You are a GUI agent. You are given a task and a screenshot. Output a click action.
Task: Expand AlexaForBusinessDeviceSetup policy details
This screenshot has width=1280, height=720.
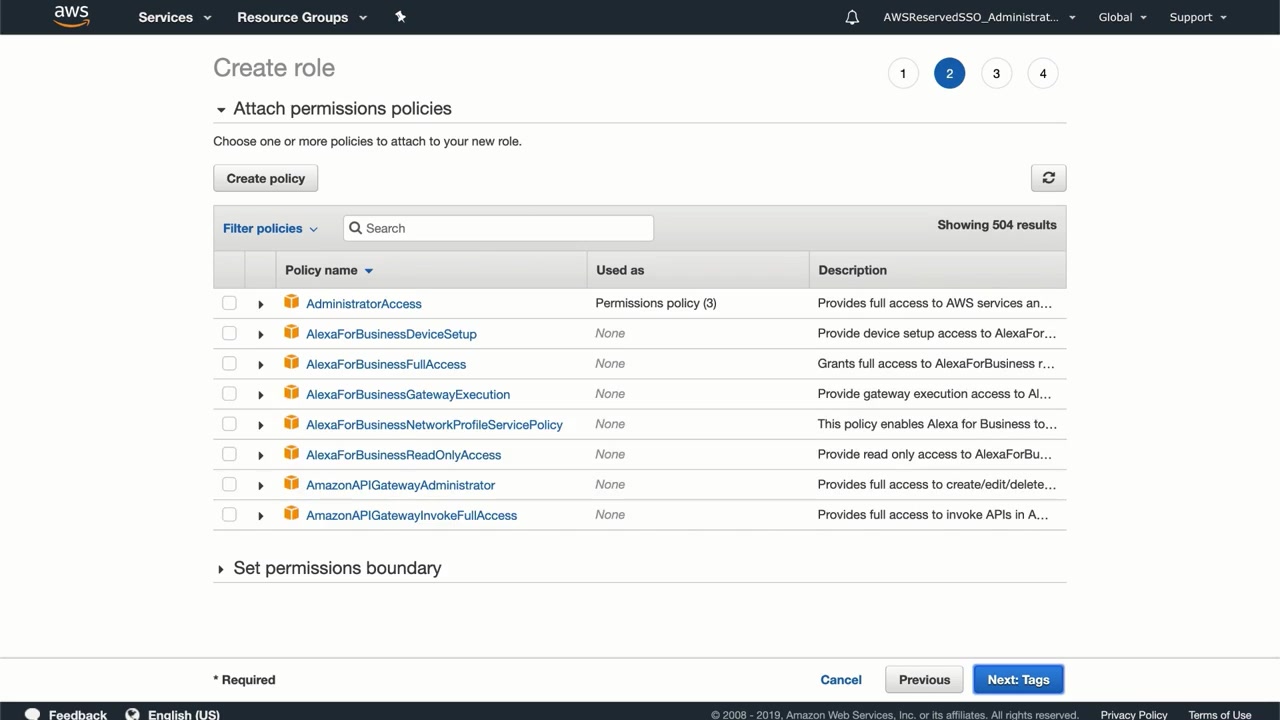click(260, 334)
